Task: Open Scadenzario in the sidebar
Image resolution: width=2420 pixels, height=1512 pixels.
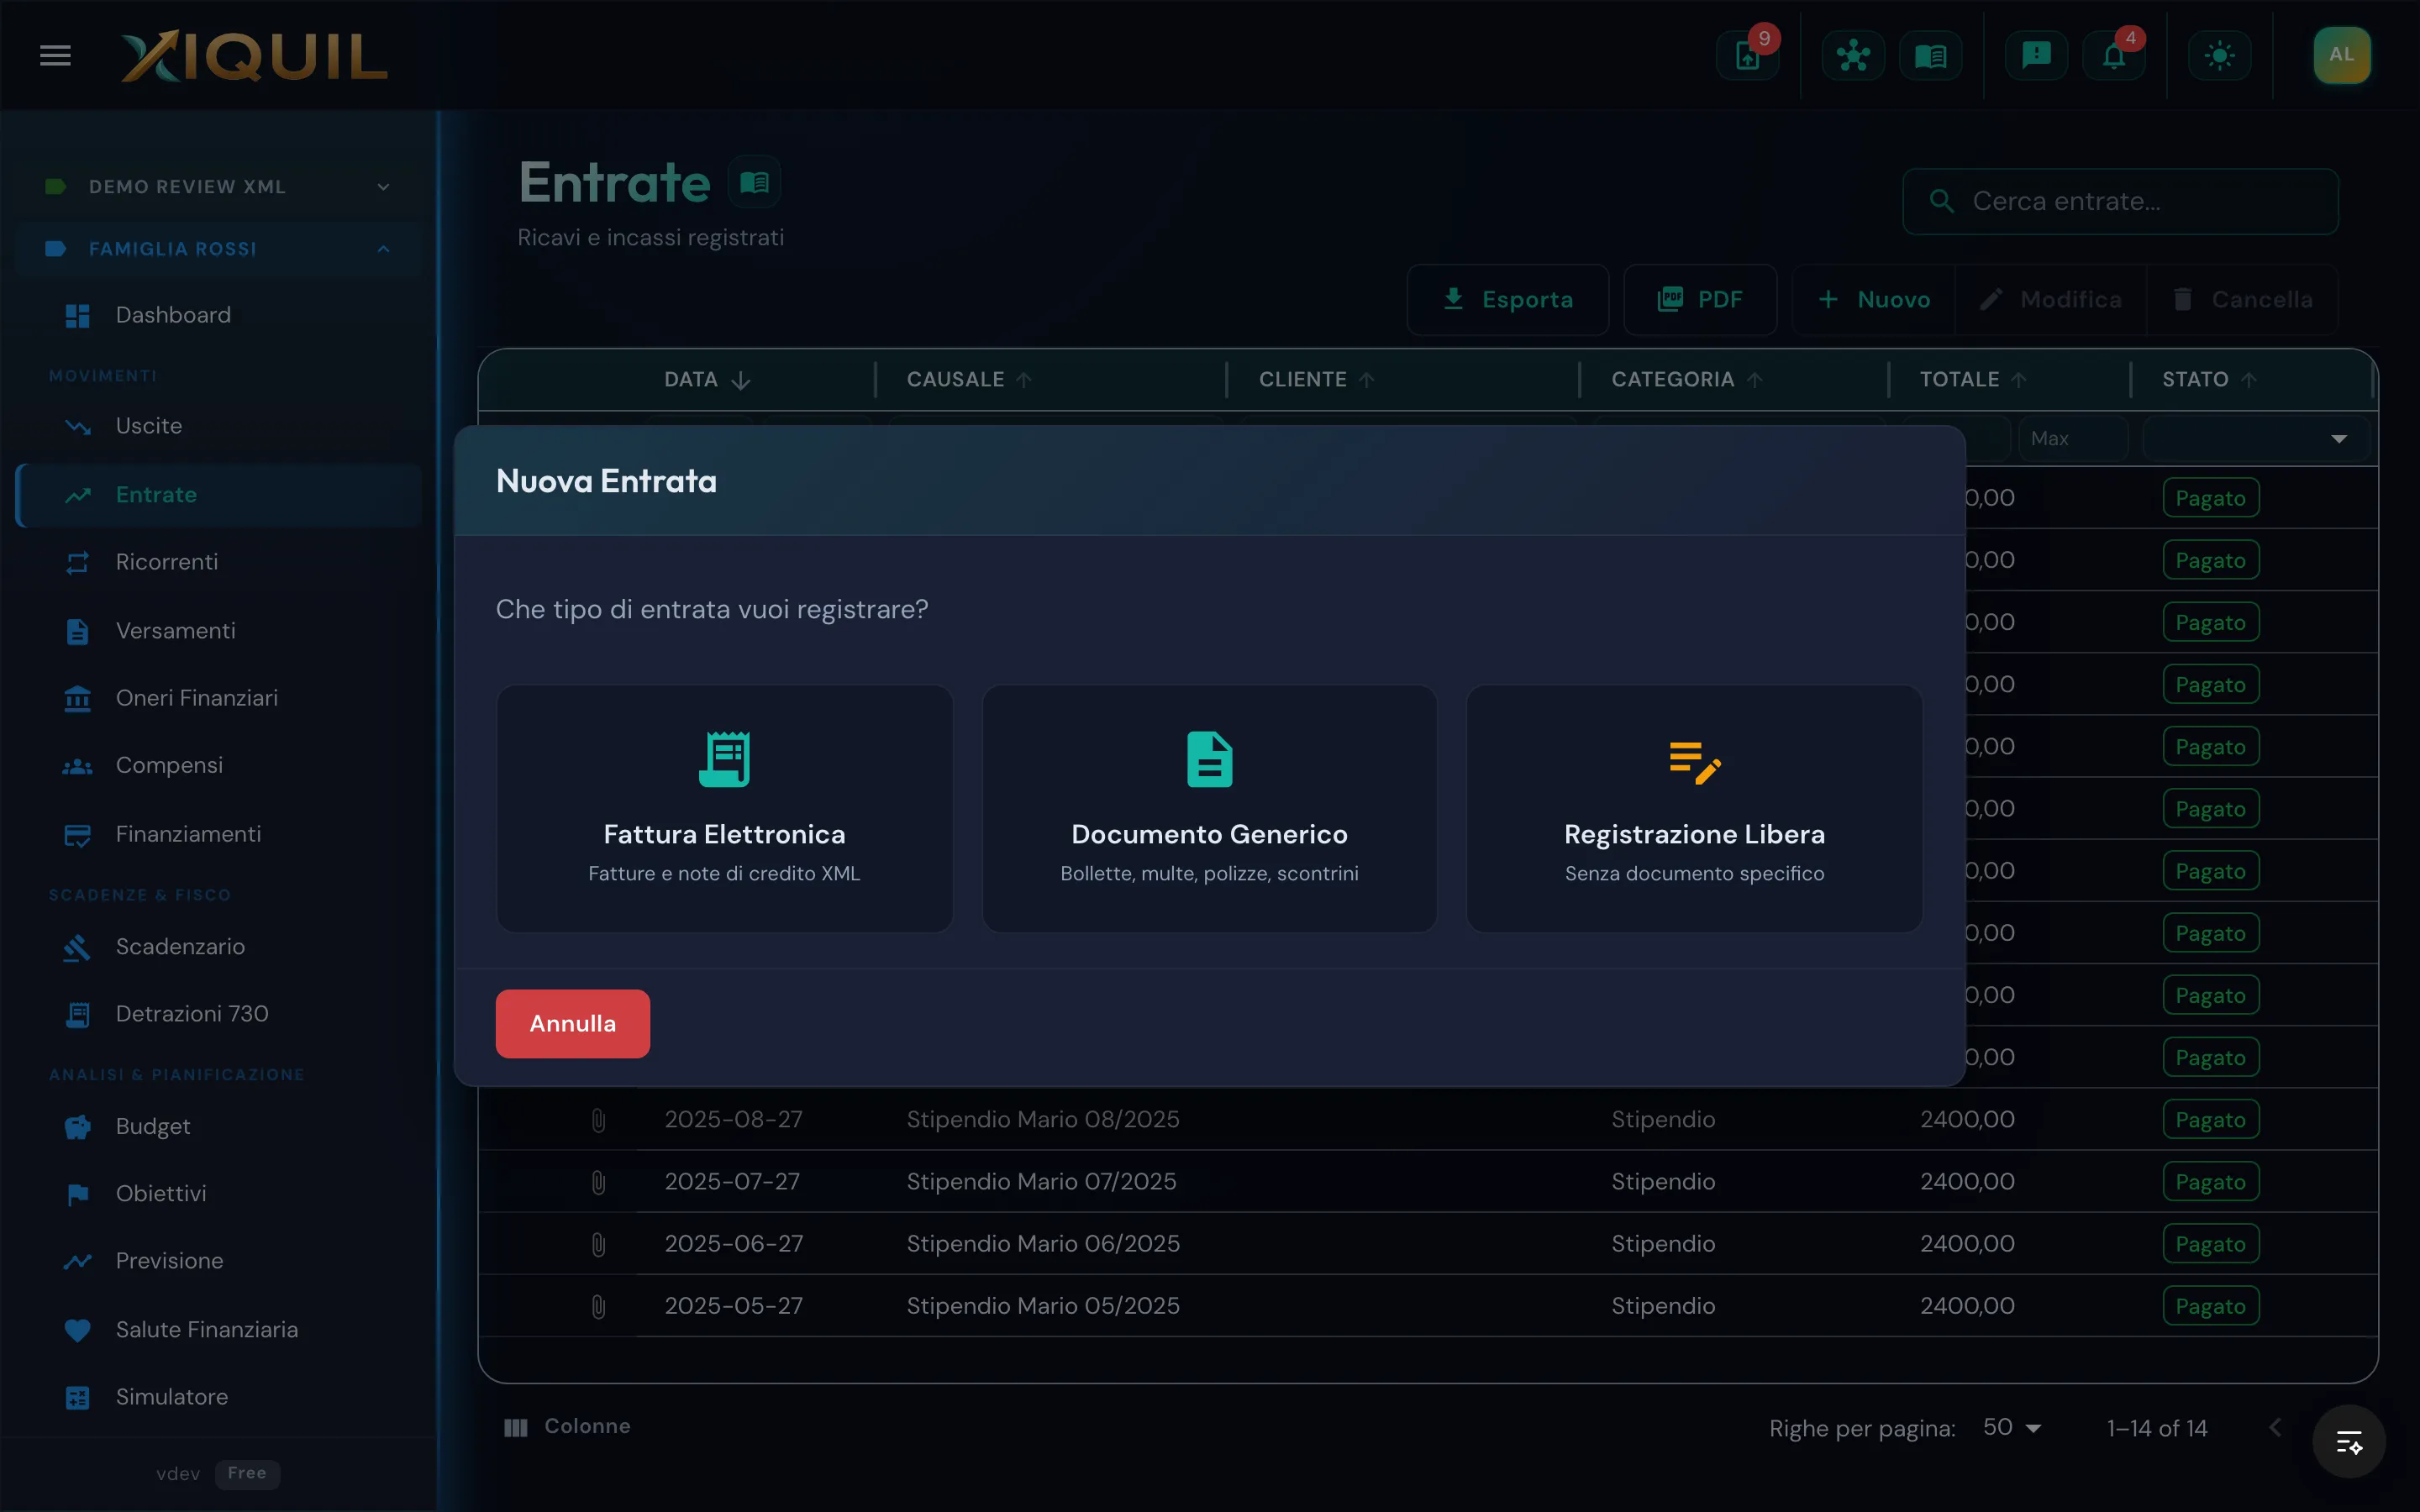Action: click(219, 946)
